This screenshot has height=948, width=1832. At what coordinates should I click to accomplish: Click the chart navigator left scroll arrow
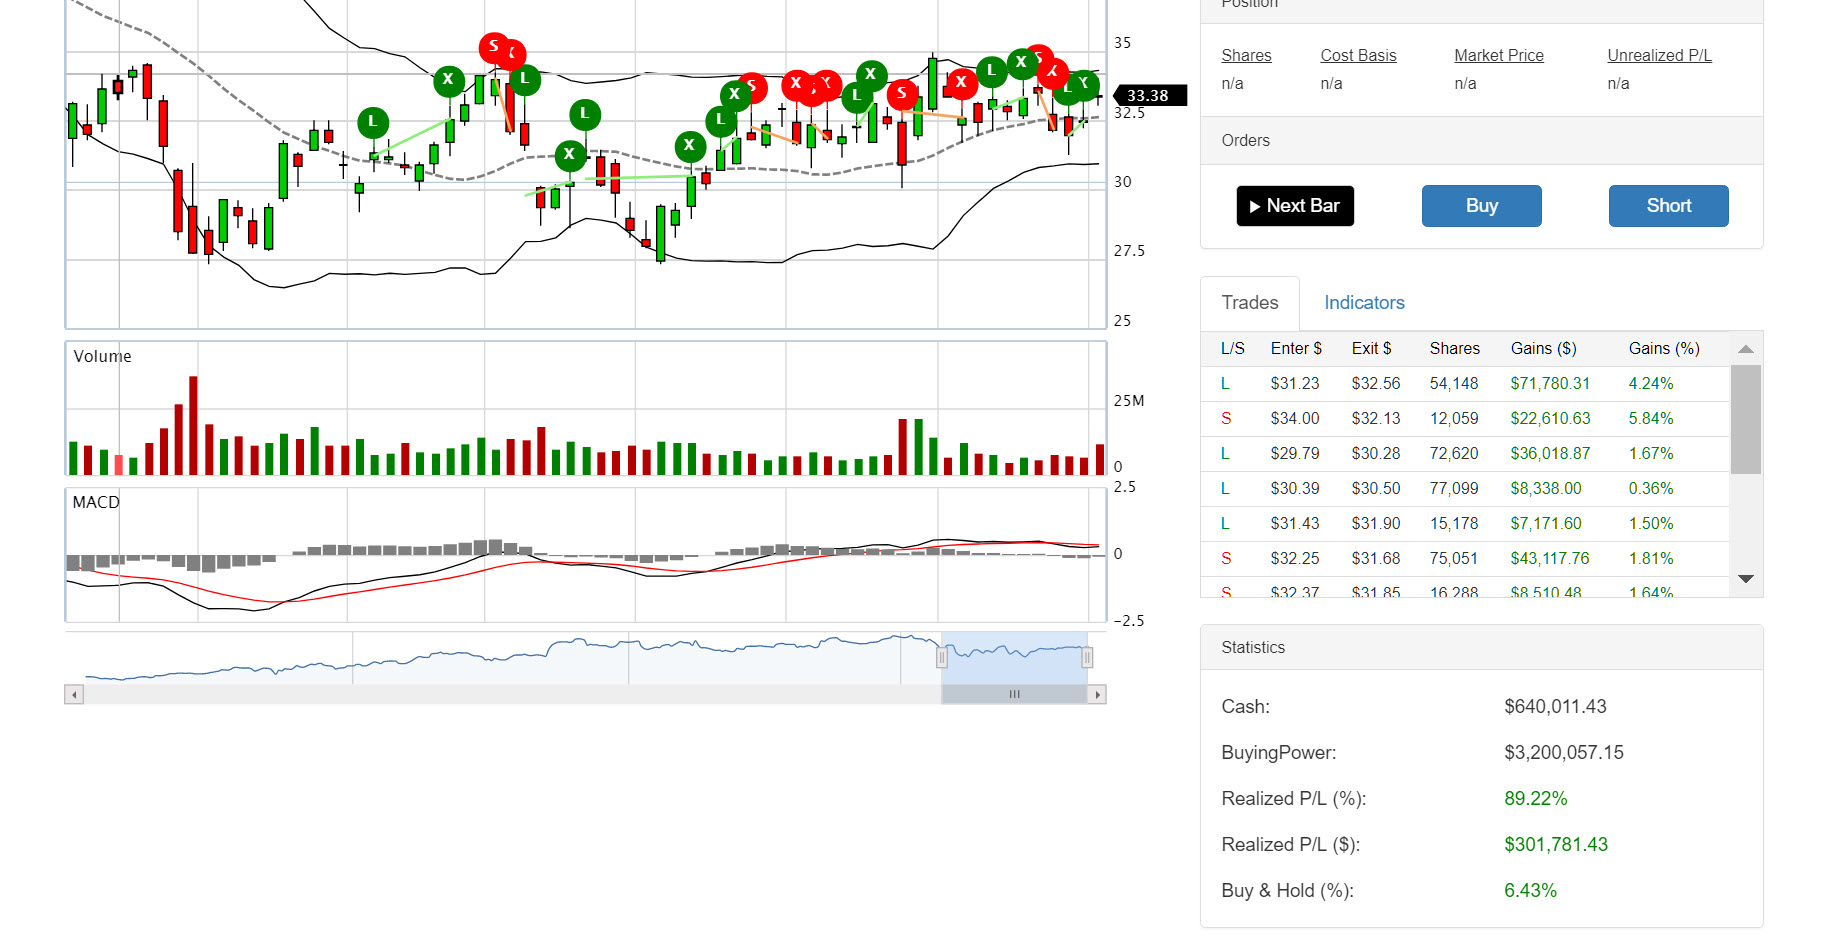[74, 694]
